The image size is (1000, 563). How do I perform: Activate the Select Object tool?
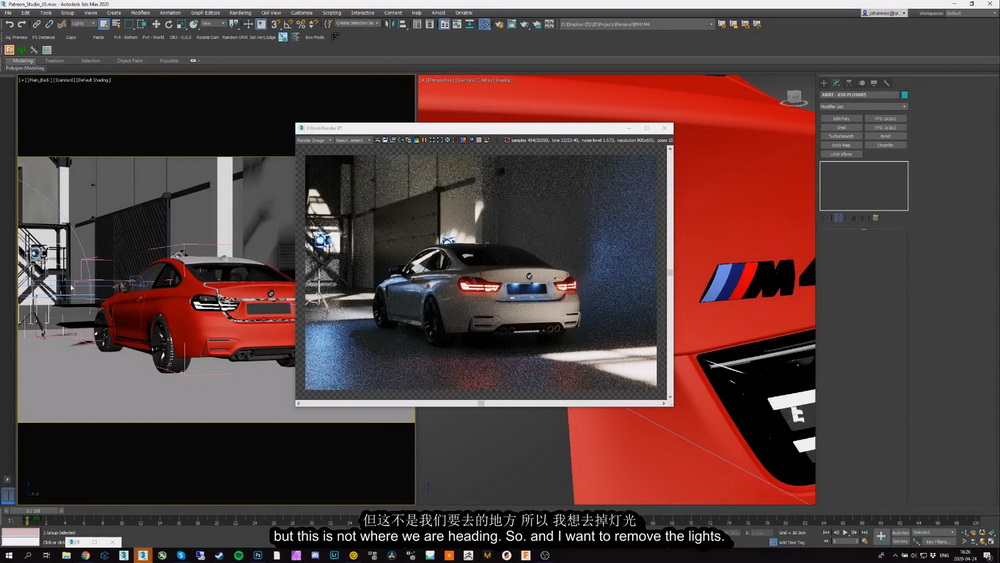(104, 24)
